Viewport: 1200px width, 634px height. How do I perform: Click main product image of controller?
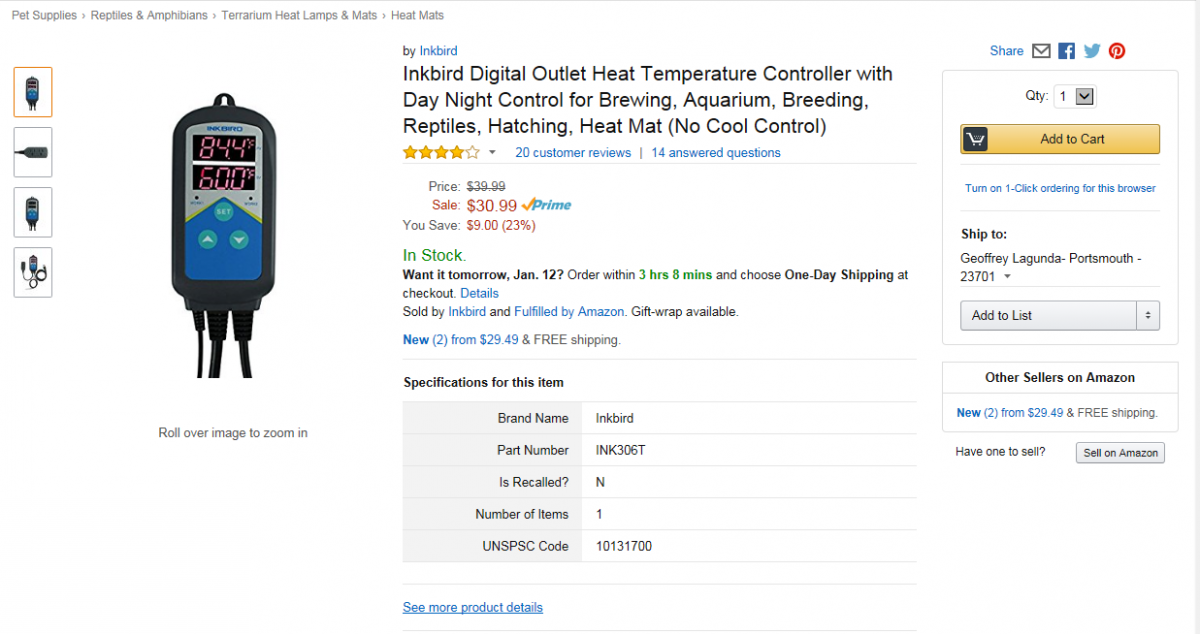(x=224, y=235)
